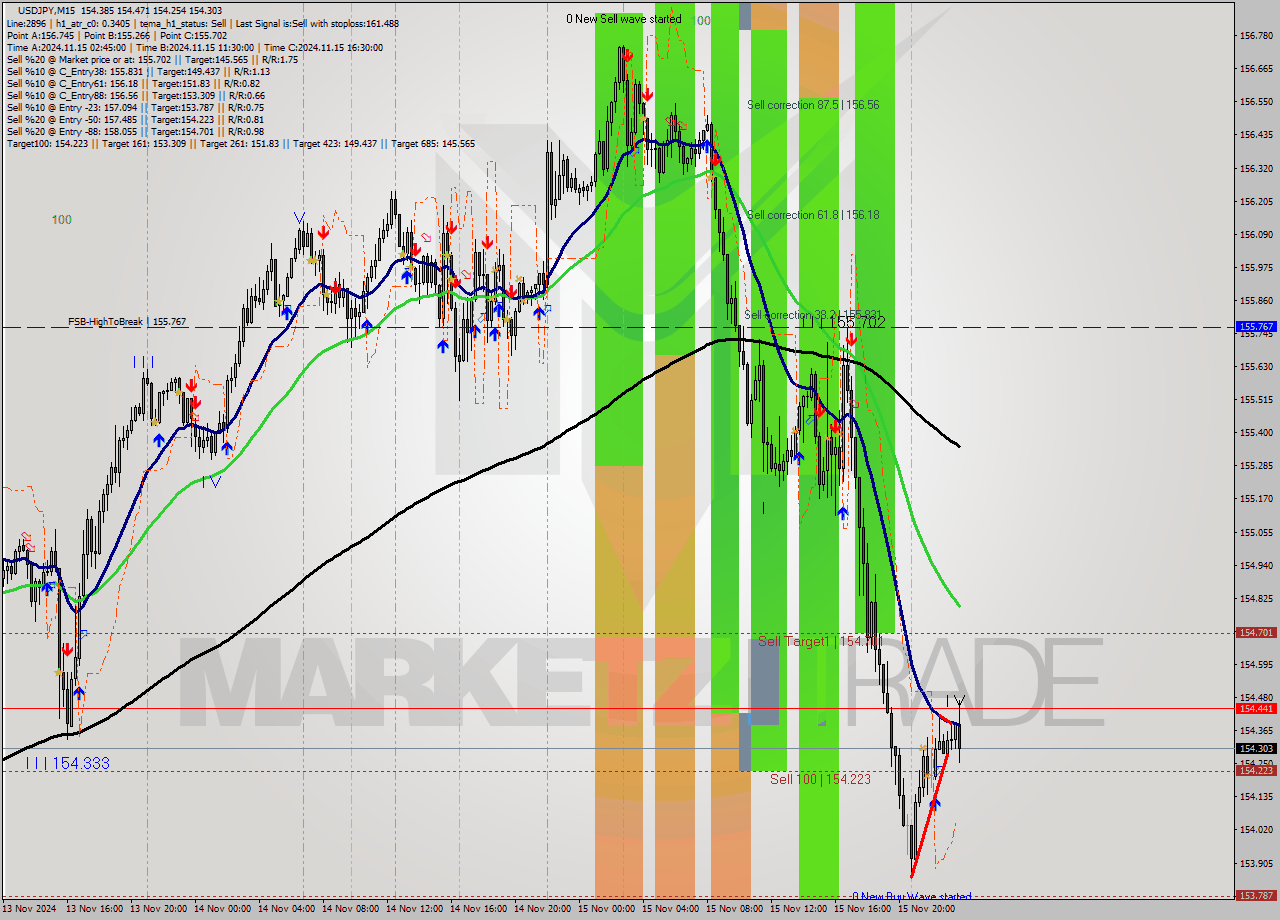
Task: Click the '0 New Buy Wave started' label
Action: (911, 897)
